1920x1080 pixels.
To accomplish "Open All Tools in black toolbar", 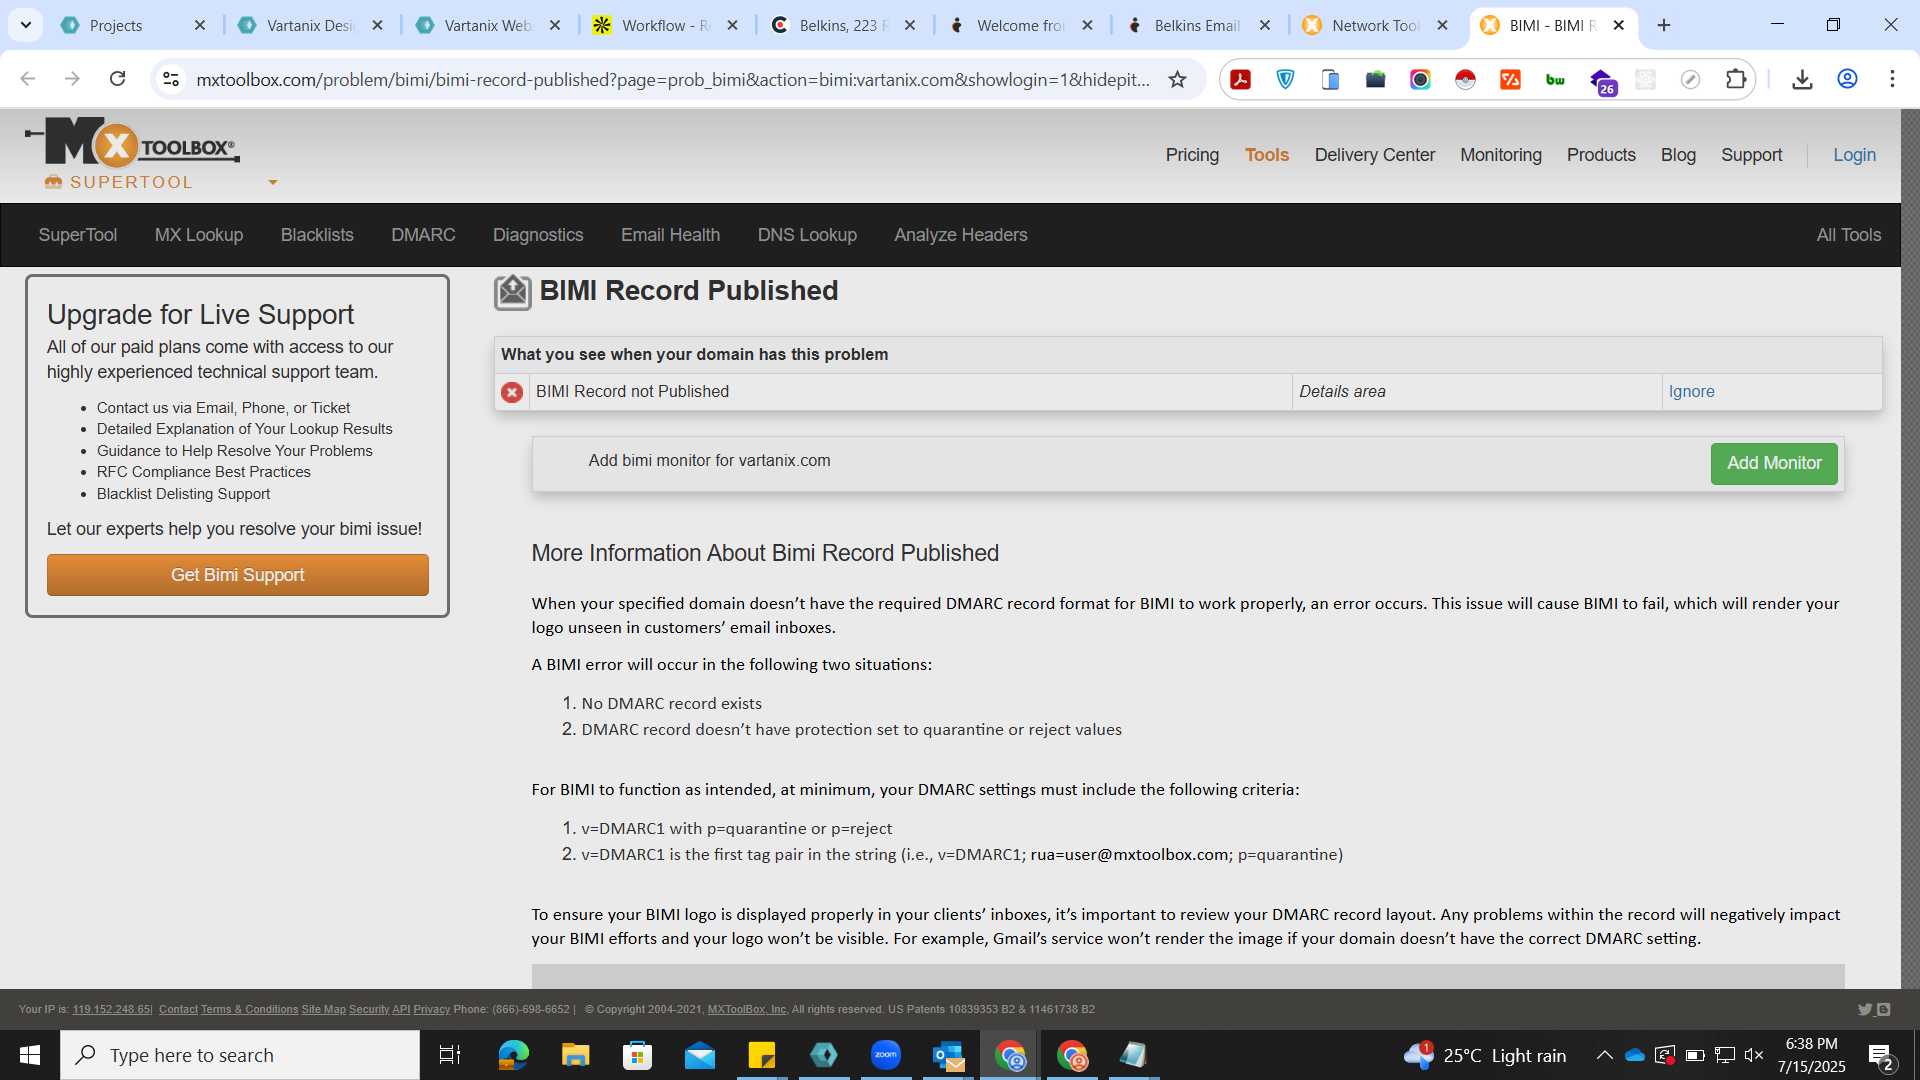I will (1848, 235).
